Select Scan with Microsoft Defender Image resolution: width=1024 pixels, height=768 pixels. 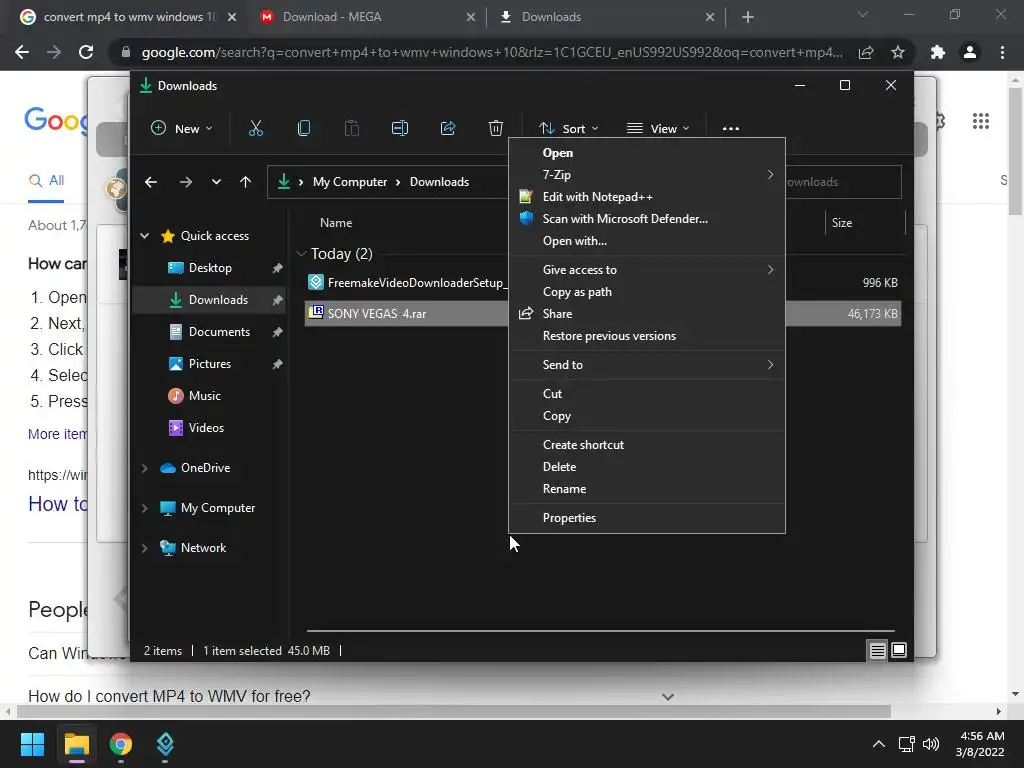pos(647,219)
